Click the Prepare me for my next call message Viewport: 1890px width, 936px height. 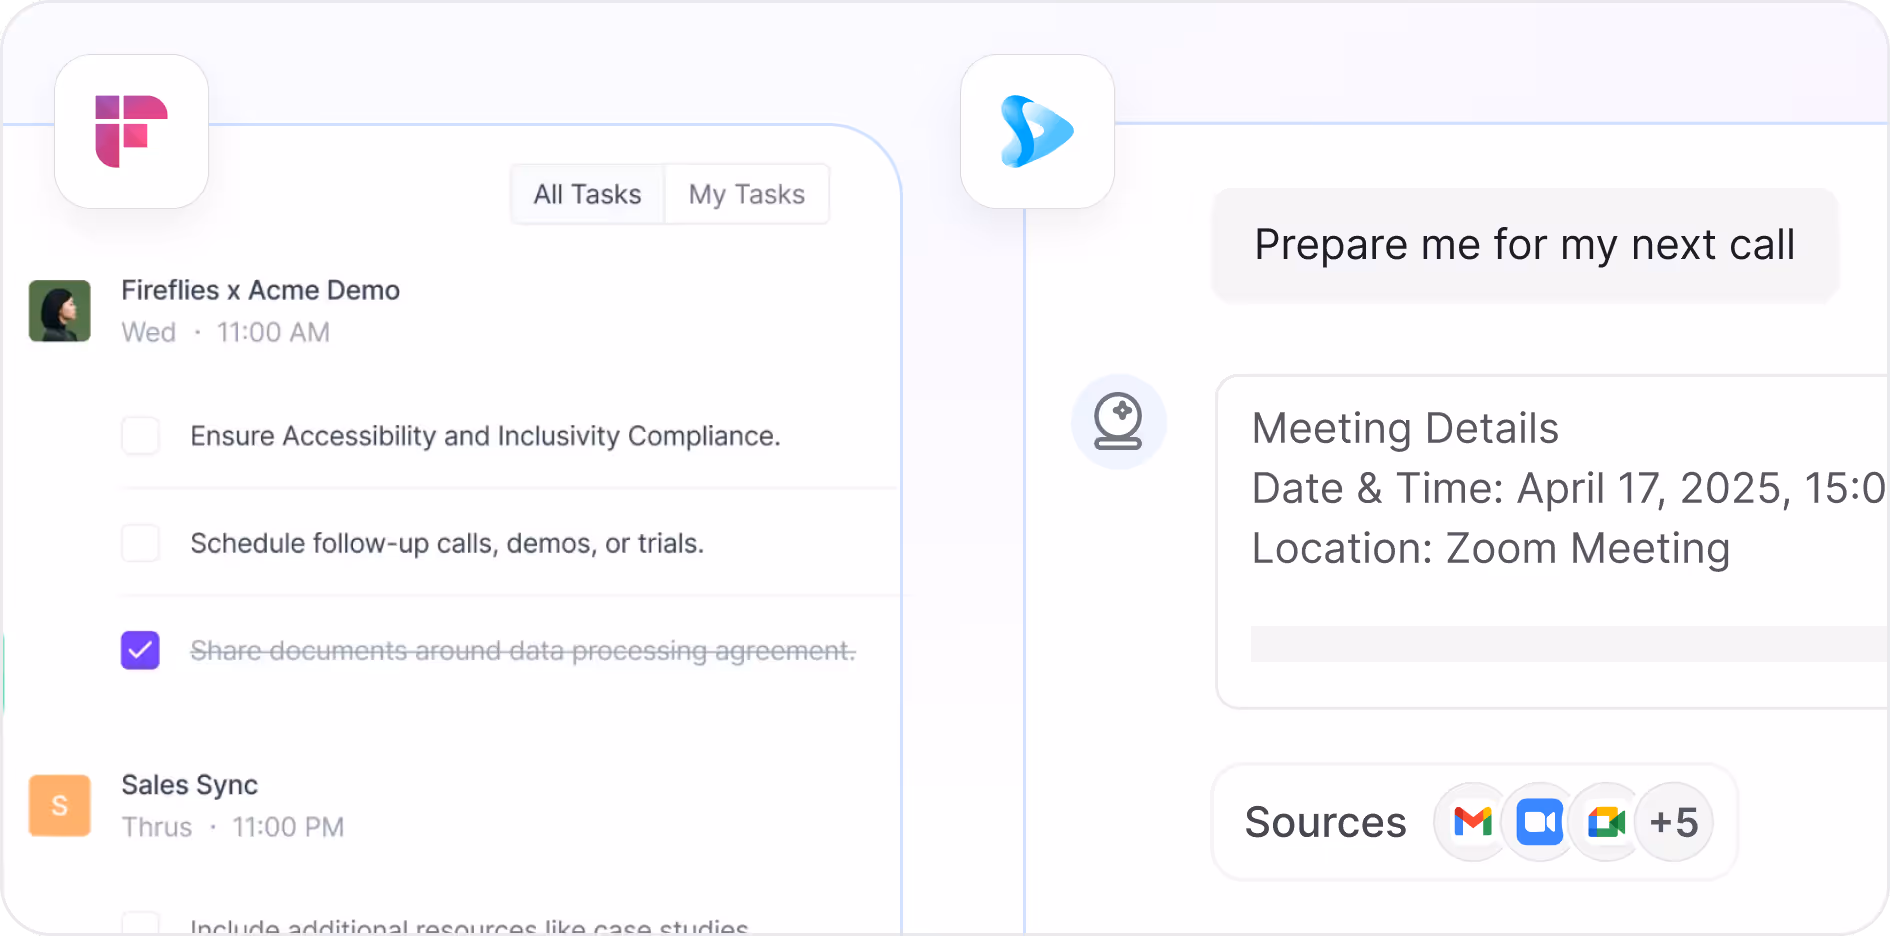coord(1525,245)
